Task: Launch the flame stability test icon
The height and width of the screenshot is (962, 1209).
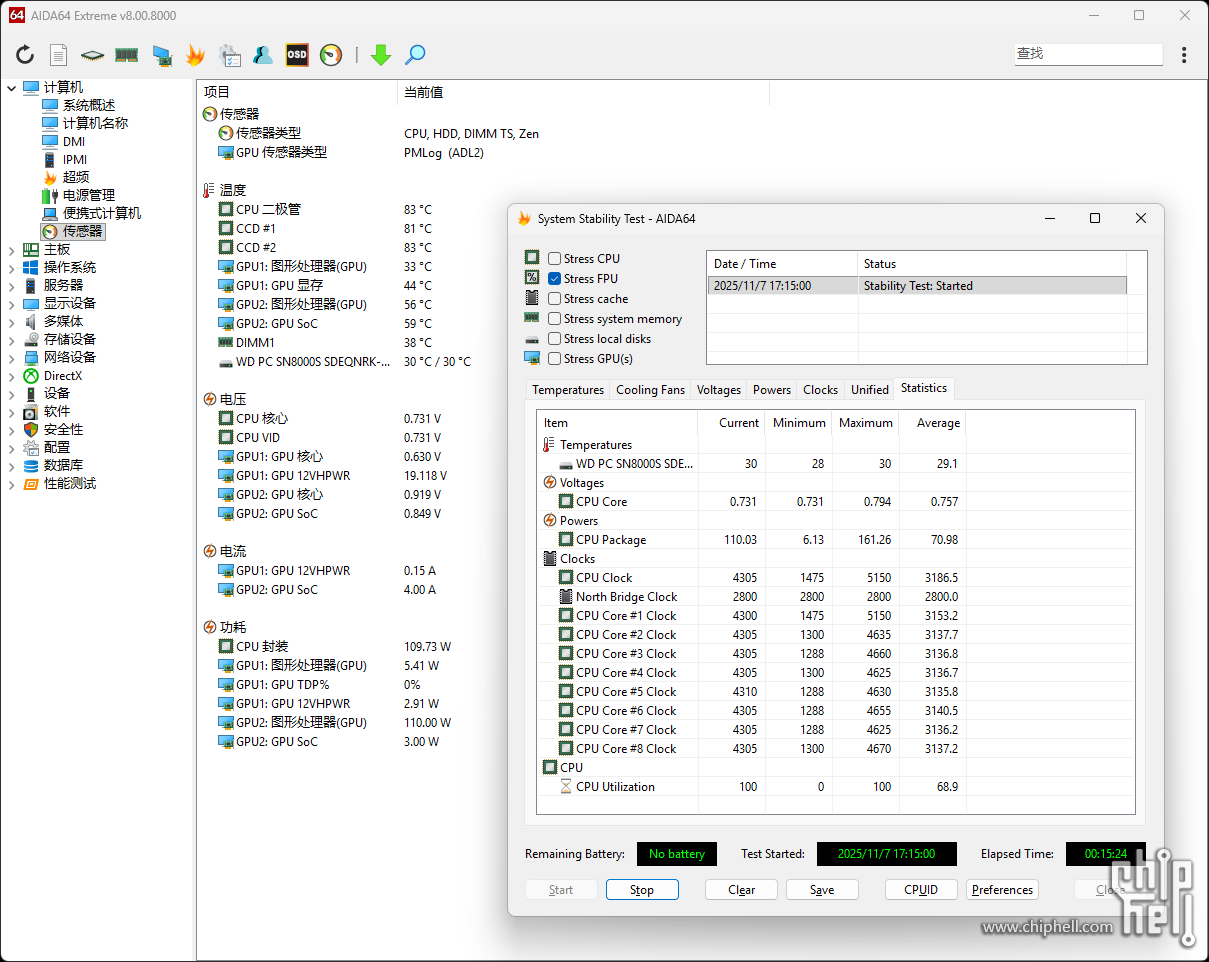Action: pyautogui.click(x=195, y=55)
